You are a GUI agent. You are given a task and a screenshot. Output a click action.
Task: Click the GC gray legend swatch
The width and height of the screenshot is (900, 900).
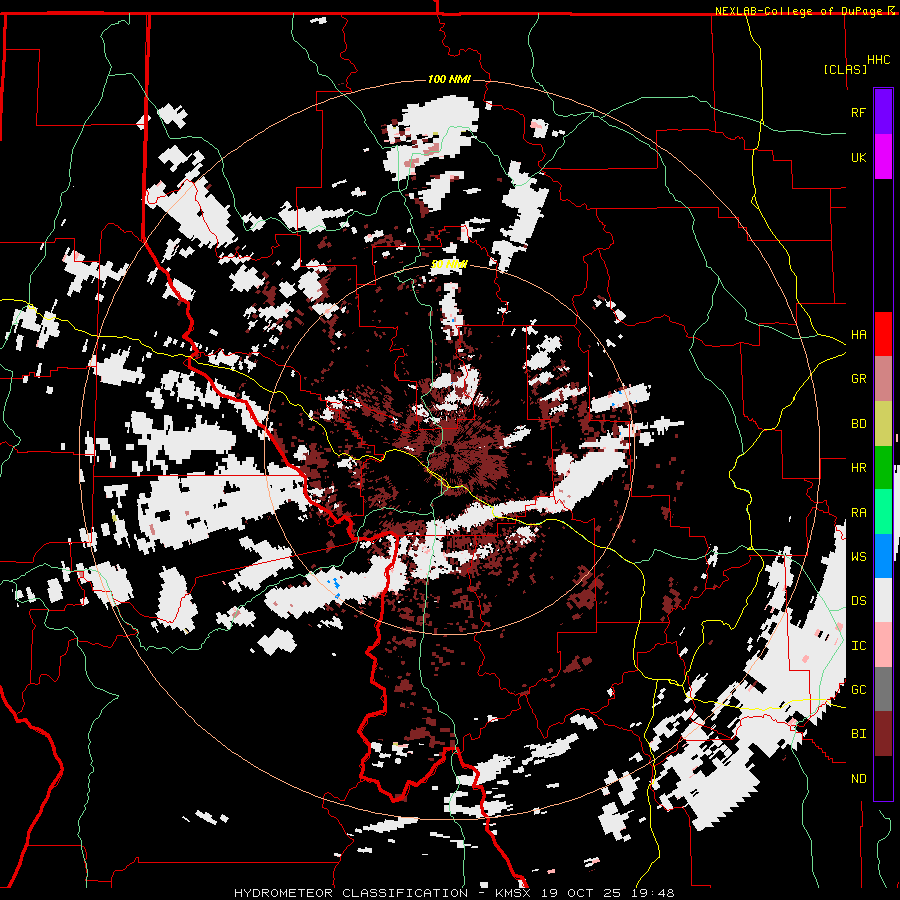click(x=883, y=689)
